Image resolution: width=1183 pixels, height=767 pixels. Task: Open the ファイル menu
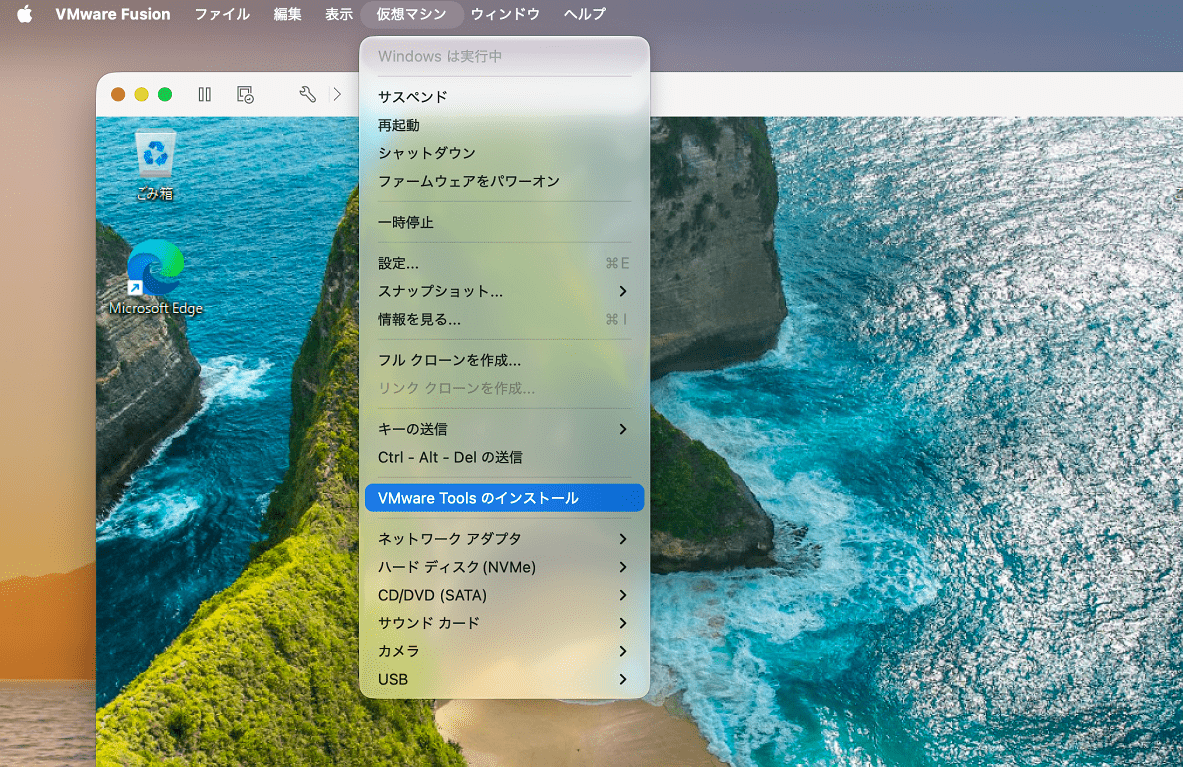click(x=222, y=14)
